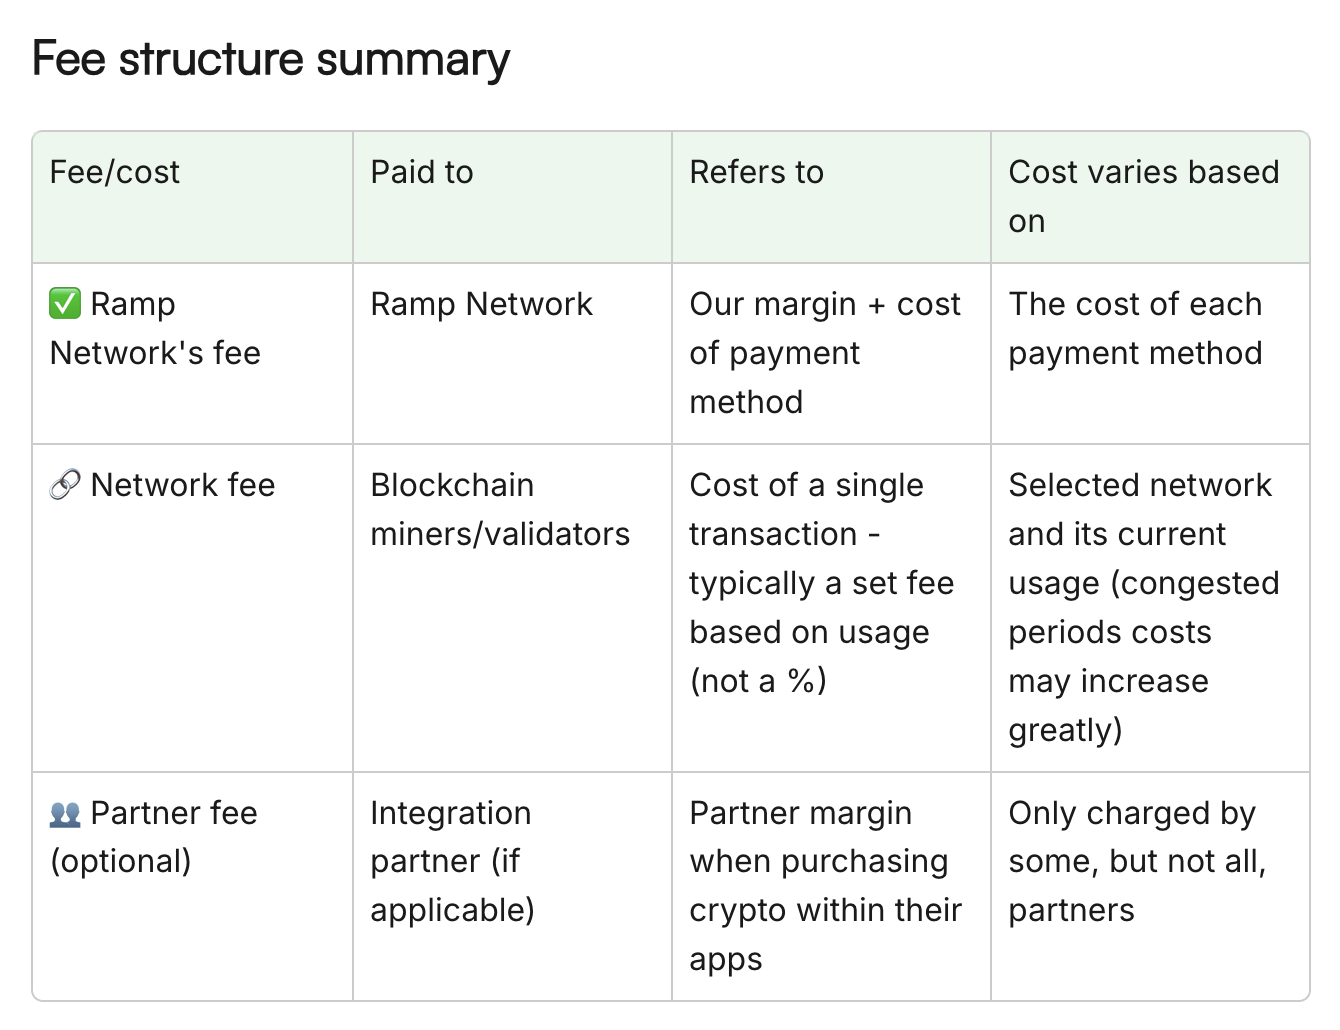Click The cost of each payment method cell
Viewport: 1340px width, 1030px height.
click(x=1136, y=328)
